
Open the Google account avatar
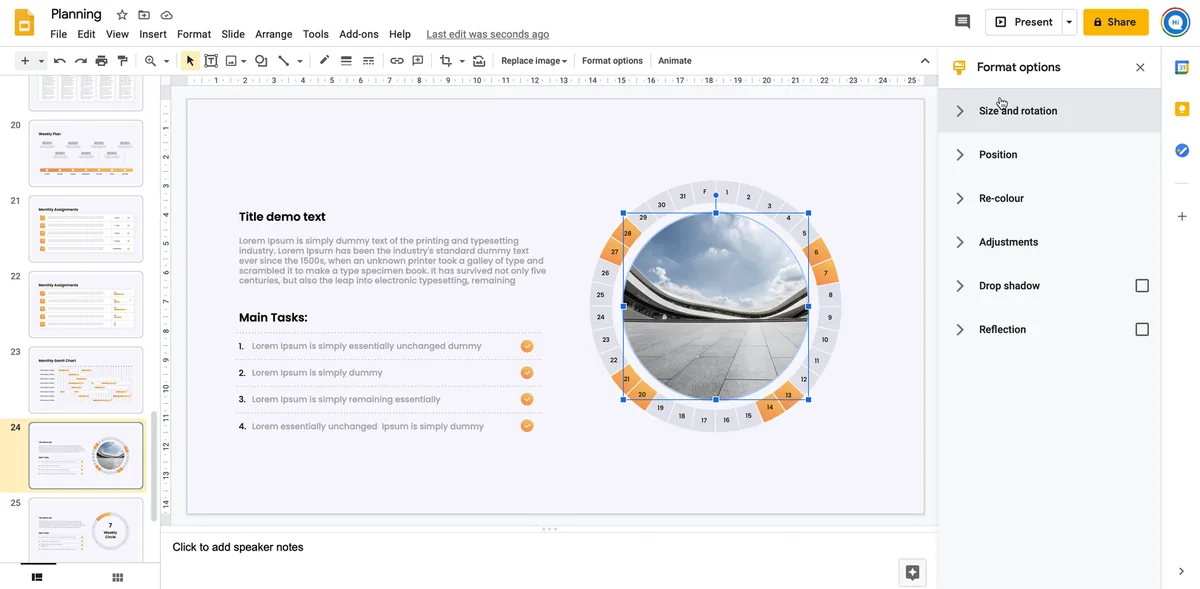click(1176, 22)
